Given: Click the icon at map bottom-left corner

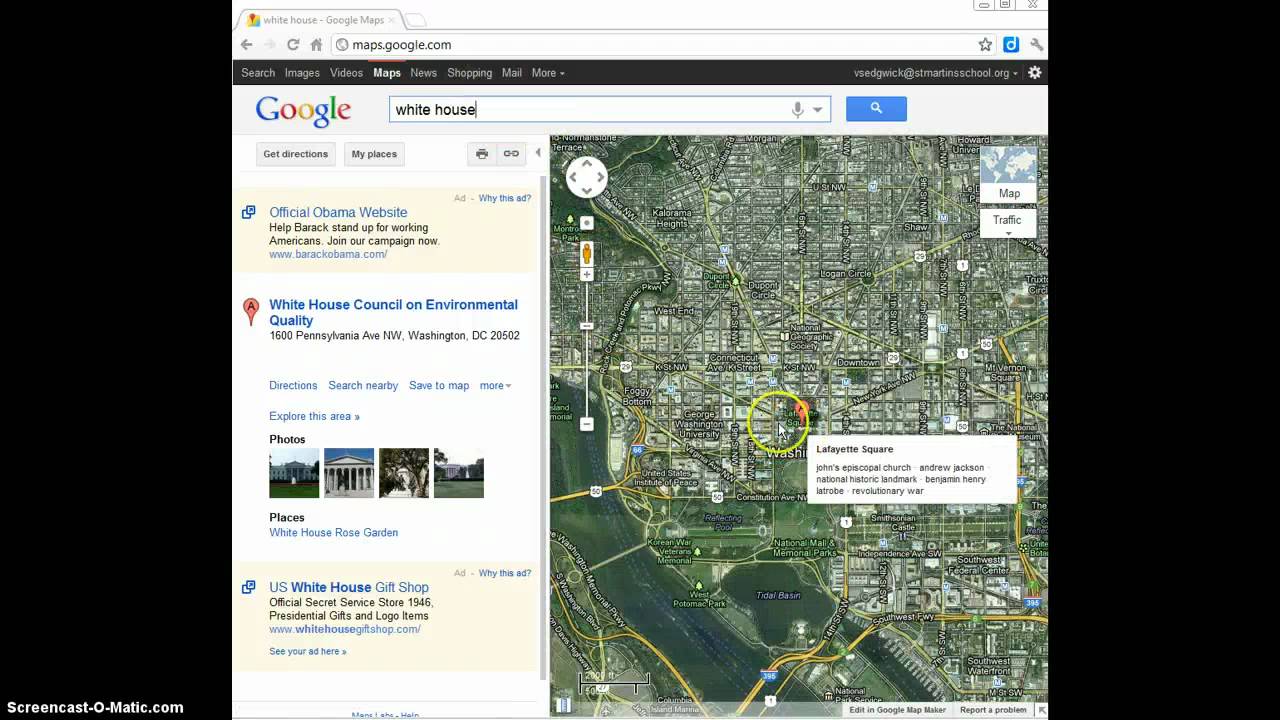Looking at the screenshot, I should pos(563,704).
